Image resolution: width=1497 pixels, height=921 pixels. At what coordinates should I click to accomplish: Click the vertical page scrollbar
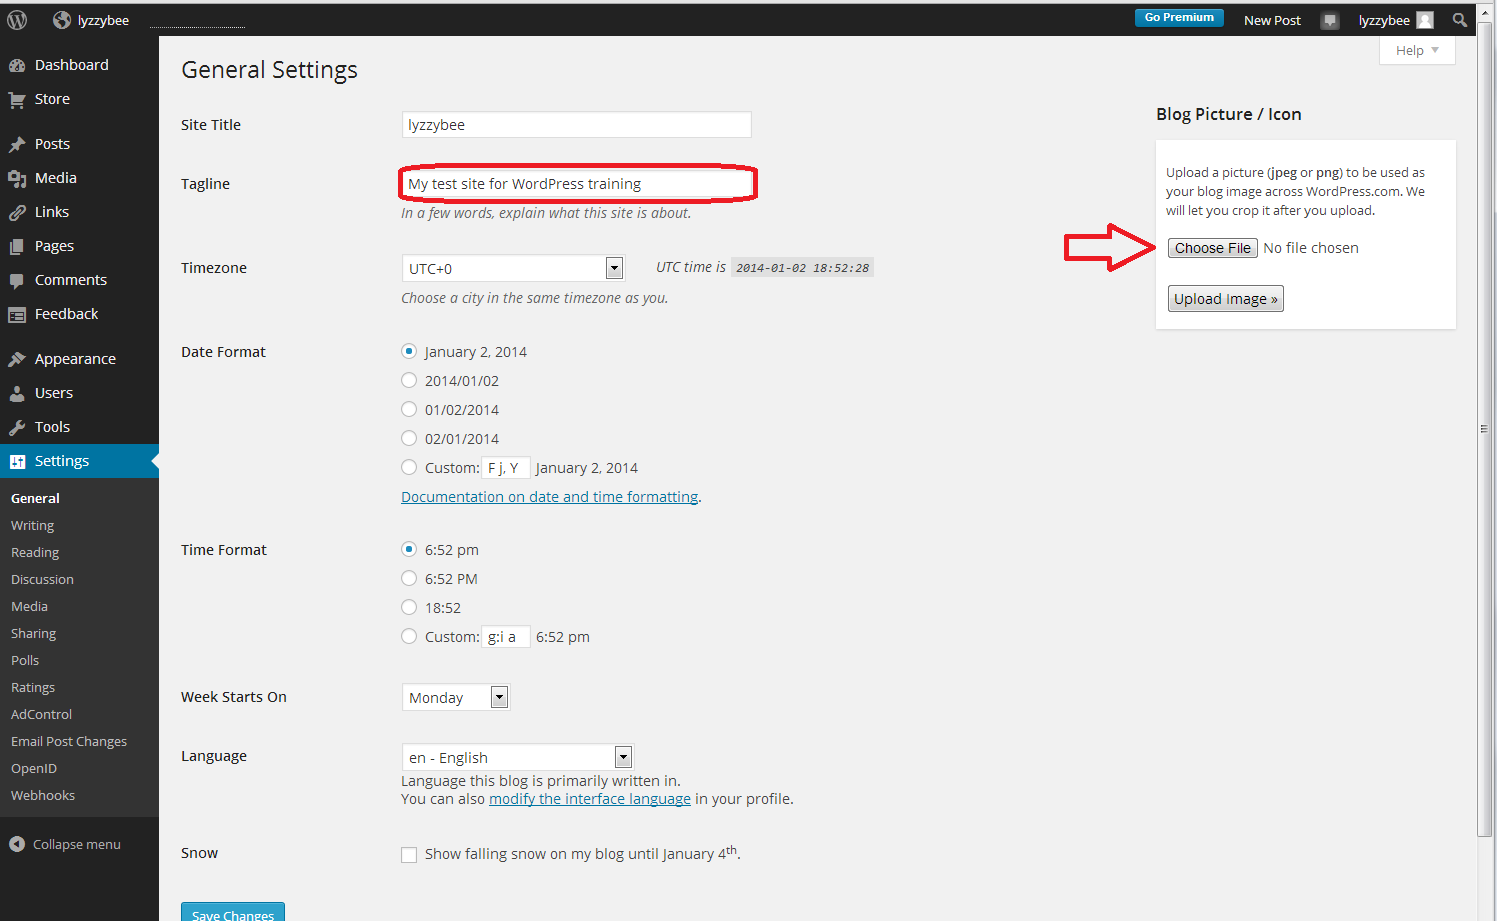[1484, 428]
